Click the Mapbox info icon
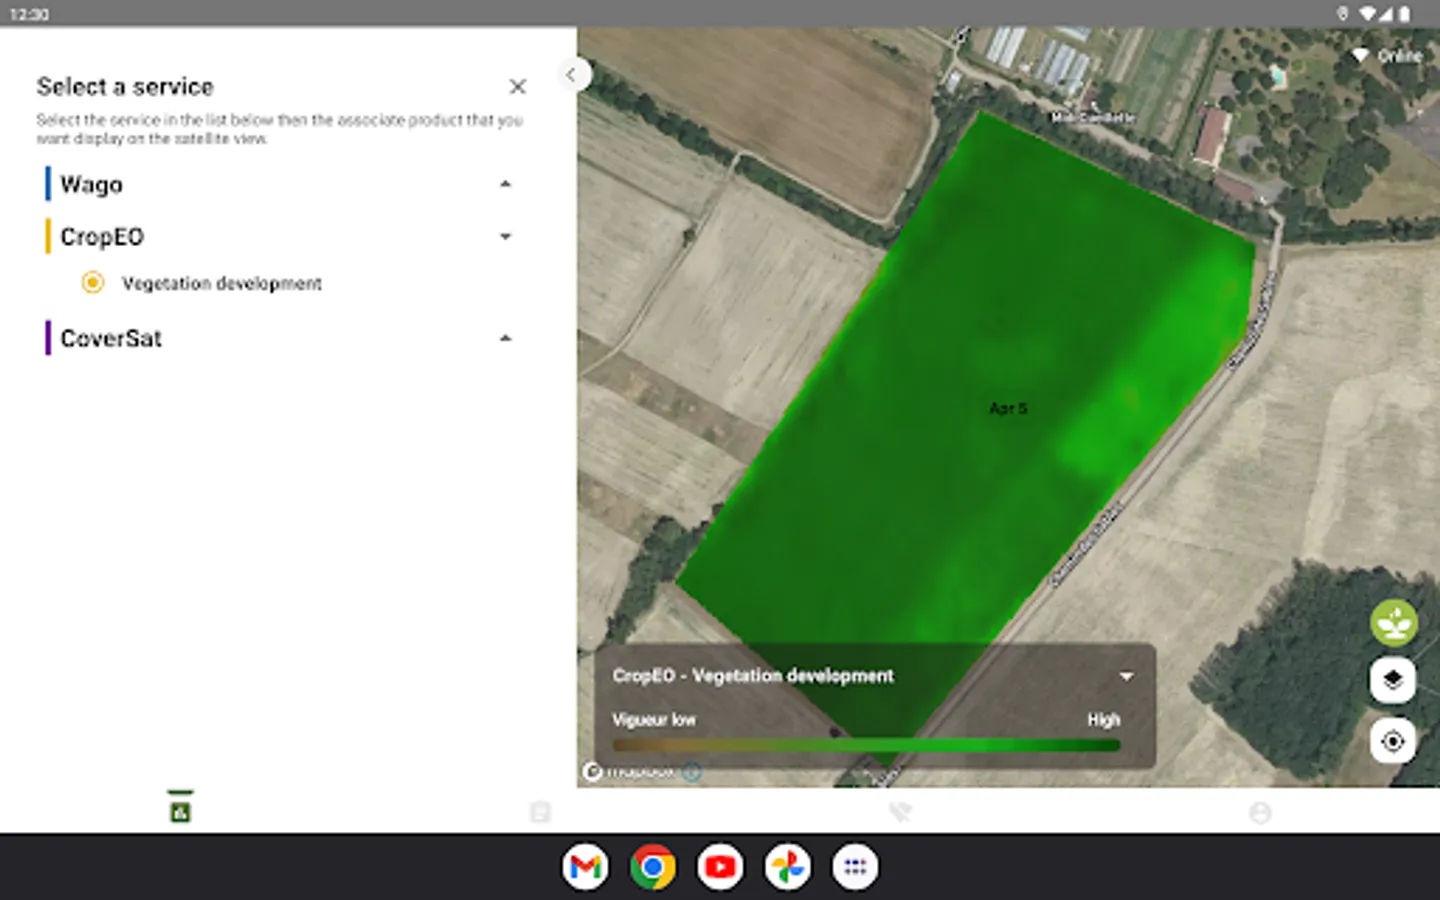This screenshot has width=1440, height=900. click(x=691, y=772)
